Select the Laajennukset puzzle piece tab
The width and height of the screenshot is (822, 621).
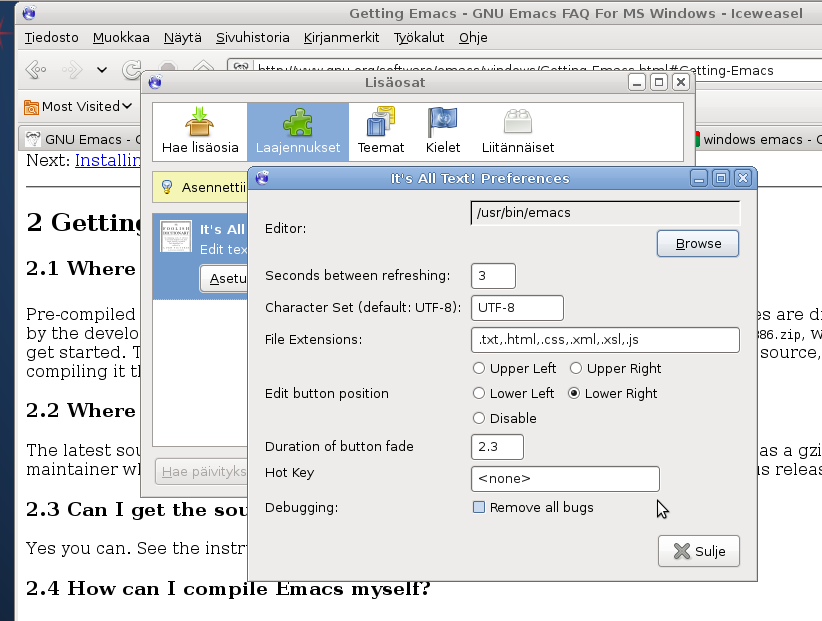click(298, 132)
